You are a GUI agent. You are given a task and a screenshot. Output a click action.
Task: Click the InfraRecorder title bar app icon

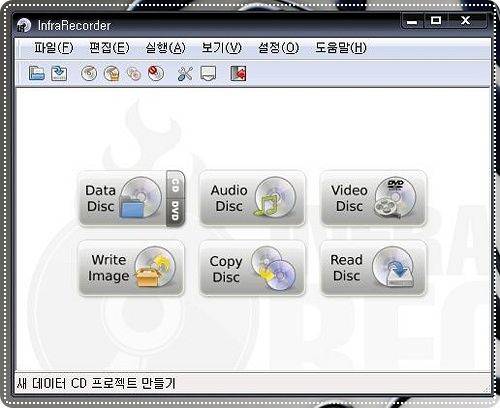[24, 25]
